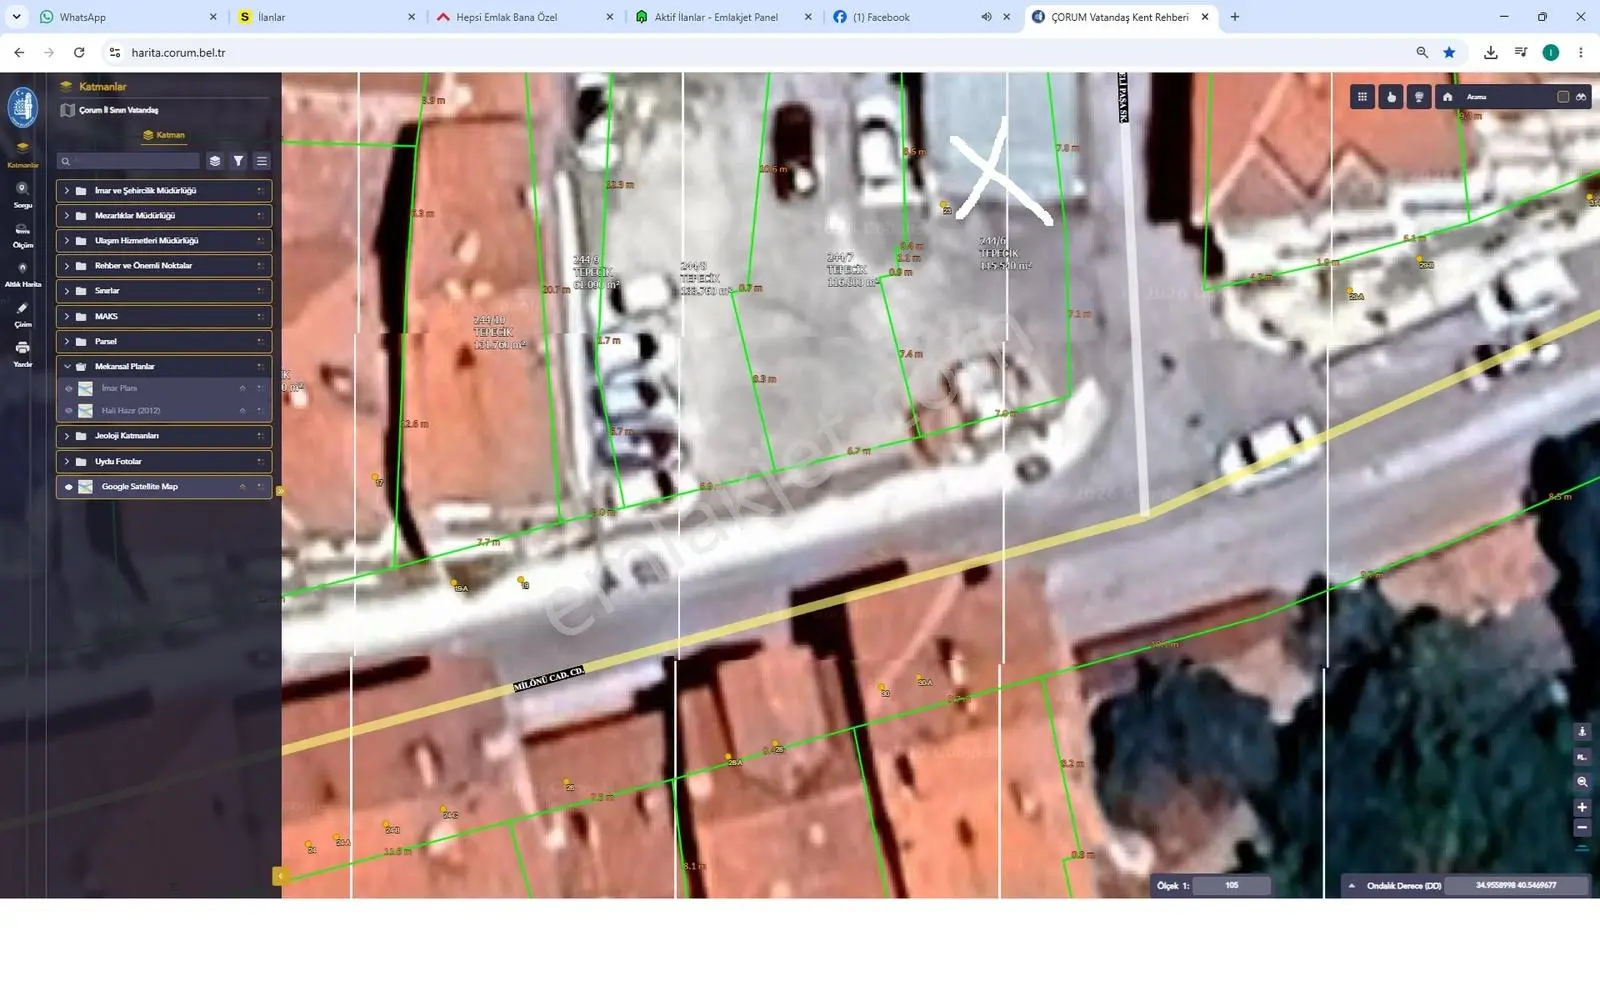The height and width of the screenshot is (991, 1600).
Task: Click the Yazdır printer icon
Action: click(22, 353)
